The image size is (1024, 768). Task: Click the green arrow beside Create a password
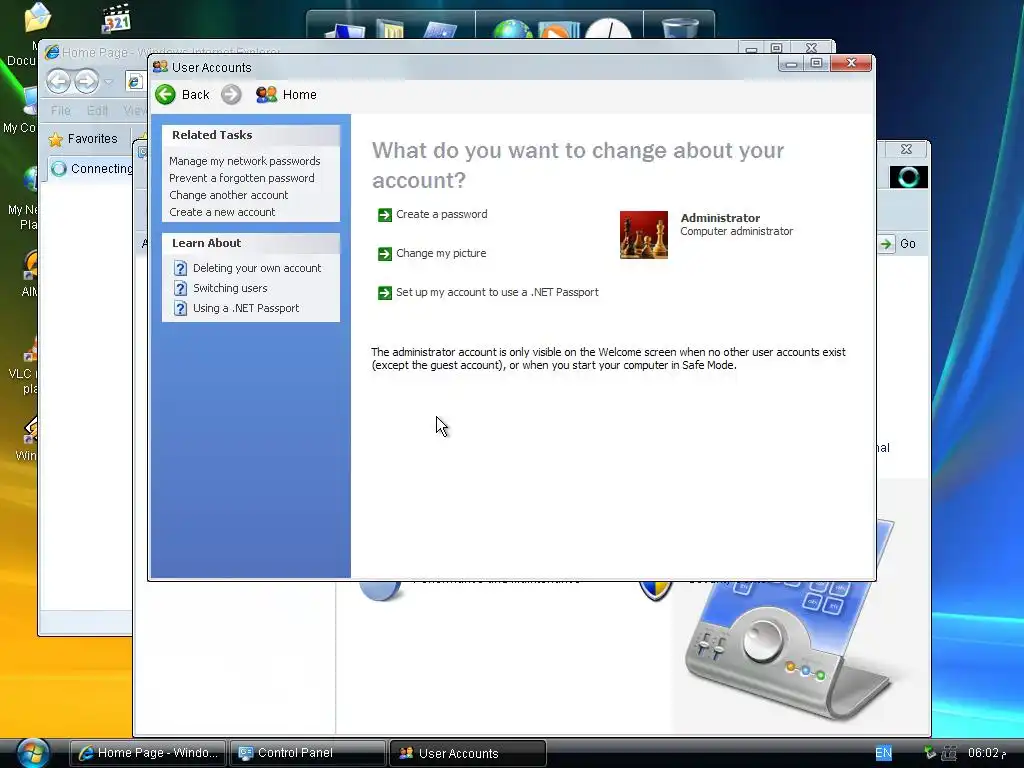[x=385, y=215]
